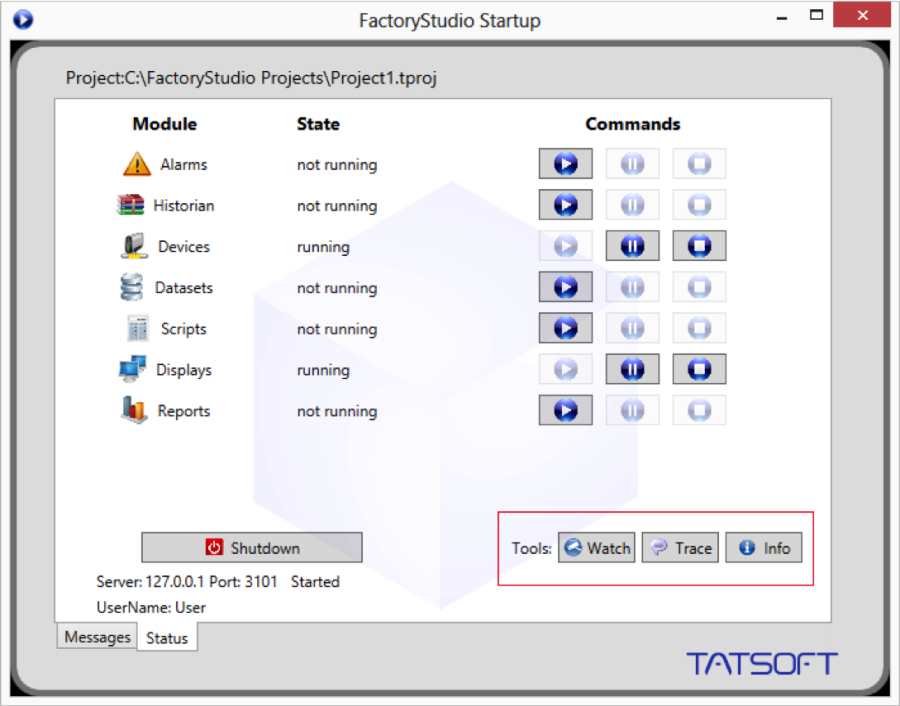
Task: Start the Historian module
Action: [x=565, y=205]
